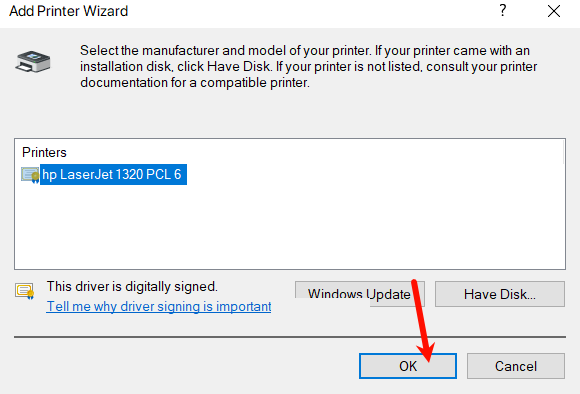Select the hp LaserJet 1320 PCL 6 entry
Viewport: 580px width, 394px height.
point(113,174)
